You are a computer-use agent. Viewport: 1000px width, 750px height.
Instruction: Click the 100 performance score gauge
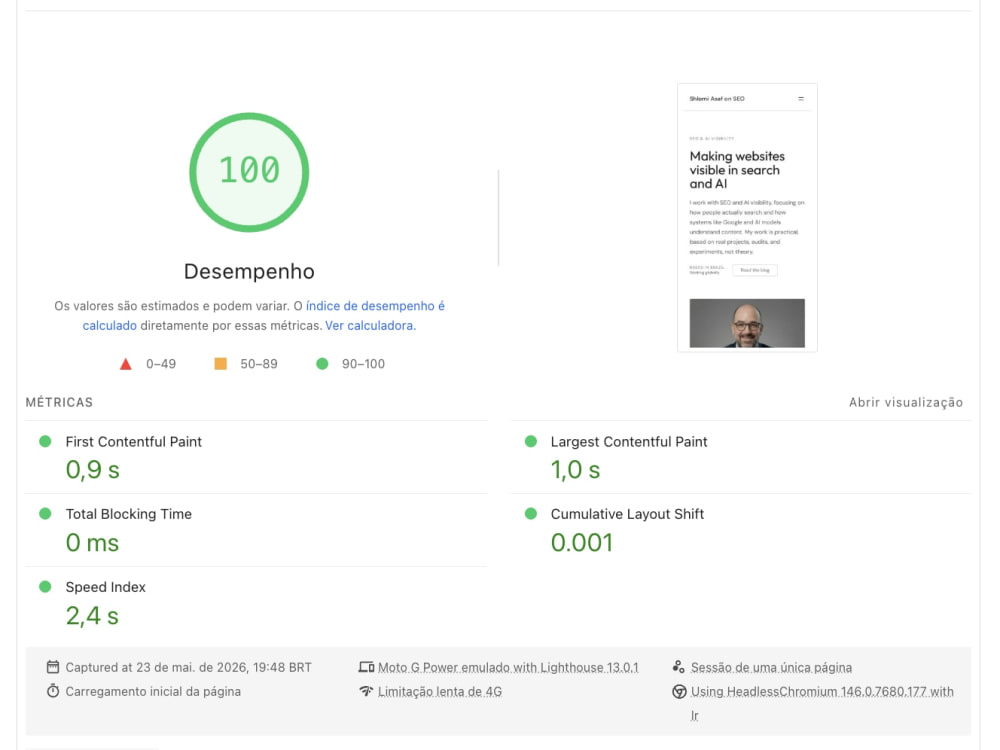(249, 172)
